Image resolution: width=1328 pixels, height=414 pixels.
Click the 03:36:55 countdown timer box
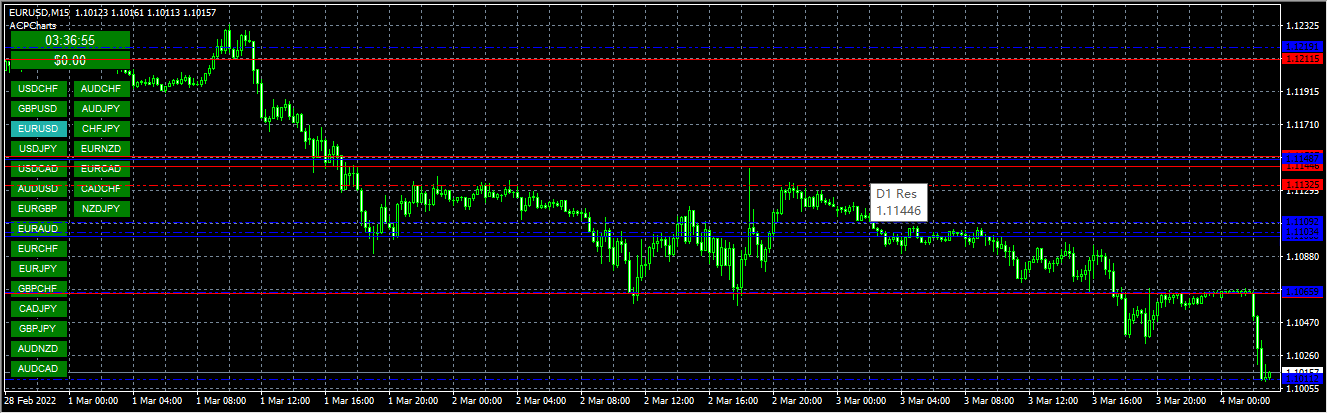[x=70, y=40]
